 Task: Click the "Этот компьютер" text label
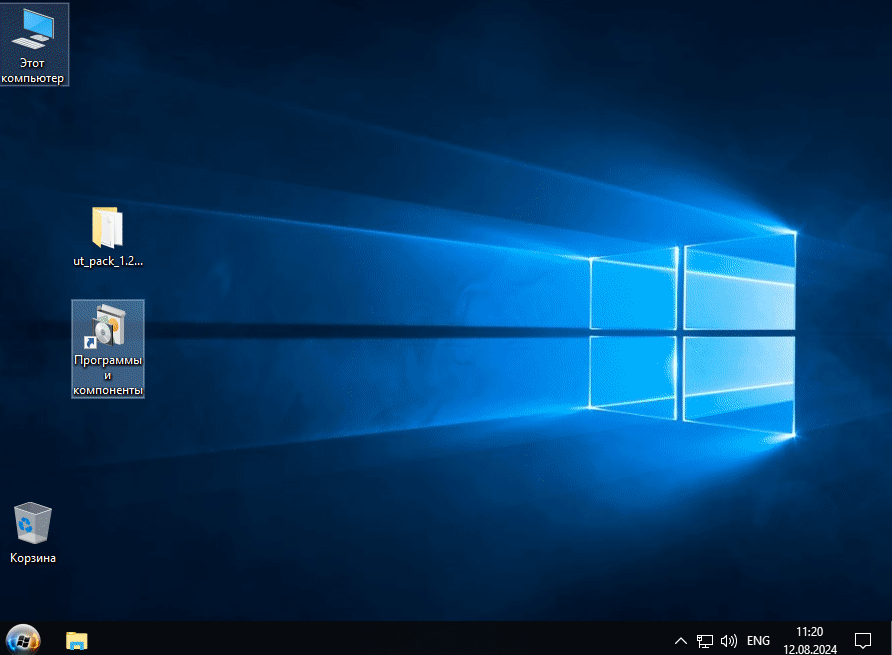pos(34,70)
